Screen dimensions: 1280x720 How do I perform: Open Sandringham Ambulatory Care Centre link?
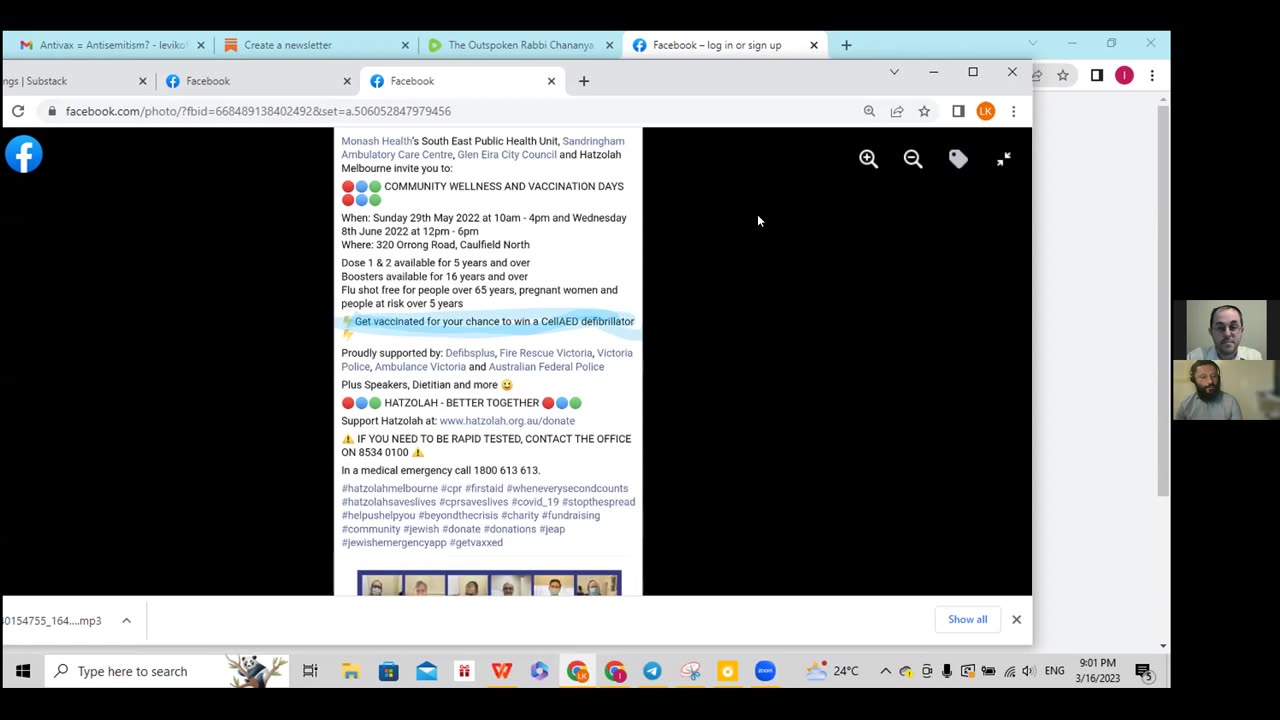click(x=483, y=148)
